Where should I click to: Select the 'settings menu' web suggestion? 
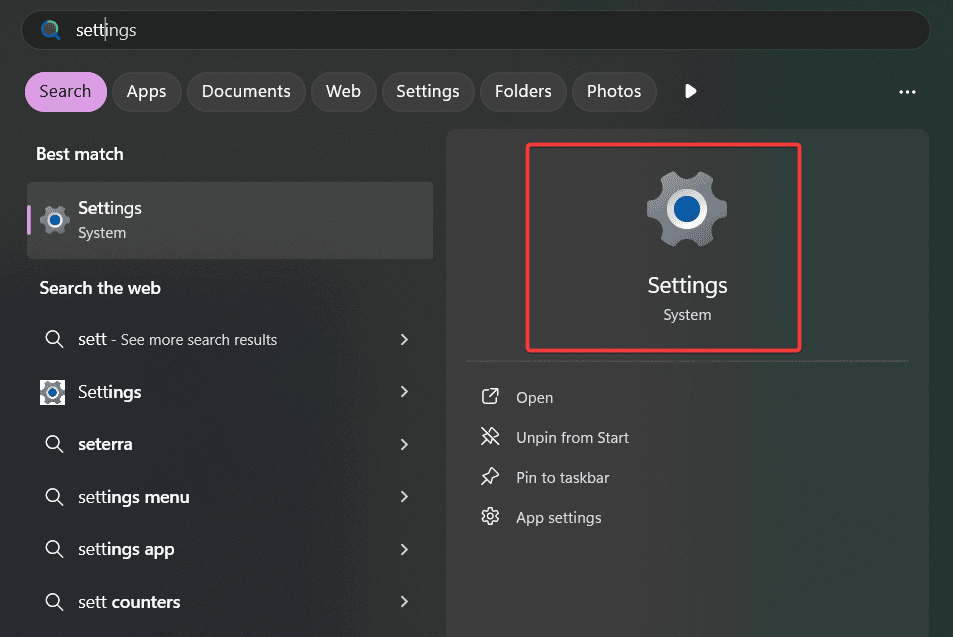click(230, 497)
